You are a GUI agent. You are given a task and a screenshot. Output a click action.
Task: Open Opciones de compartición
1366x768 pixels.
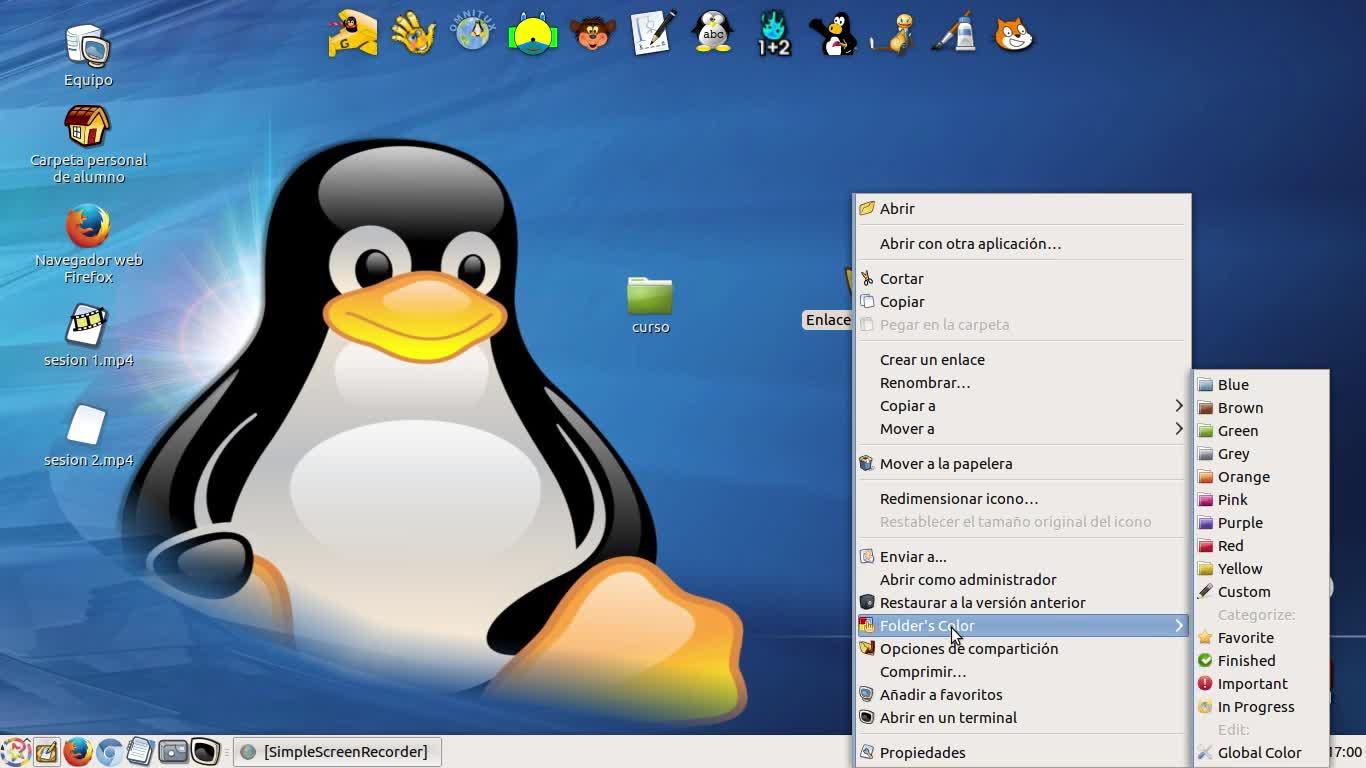tap(1022, 649)
